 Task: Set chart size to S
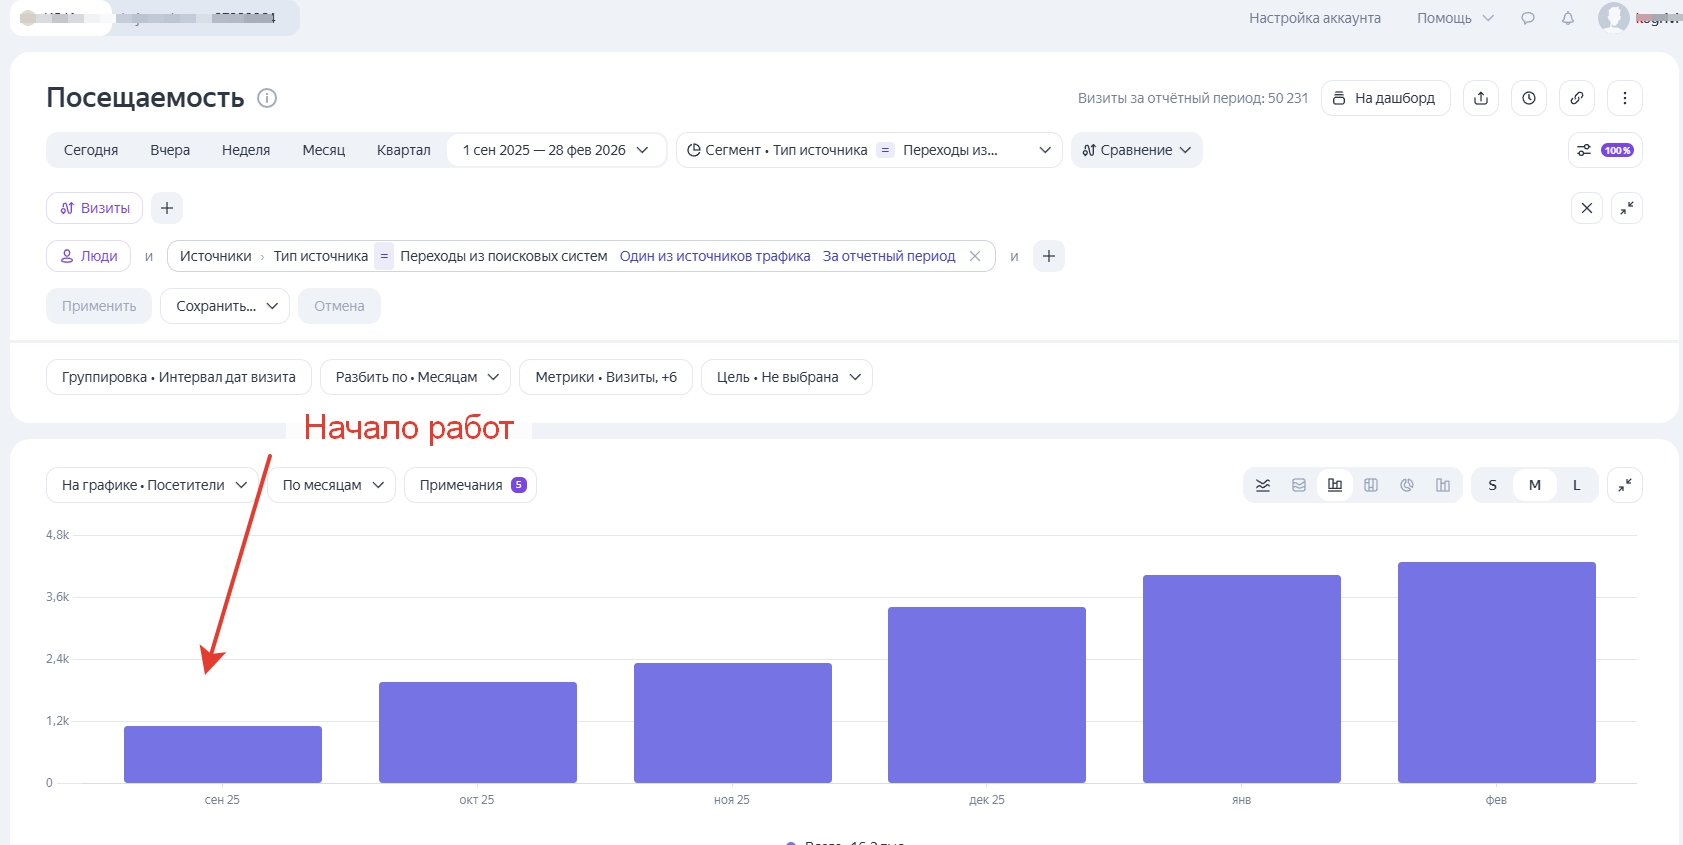click(x=1493, y=485)
